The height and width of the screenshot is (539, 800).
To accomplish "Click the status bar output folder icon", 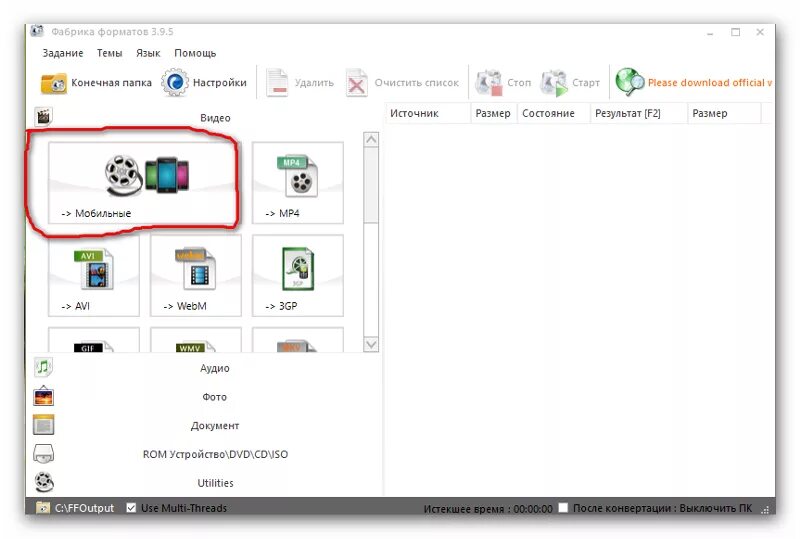I will coord(43,507).
